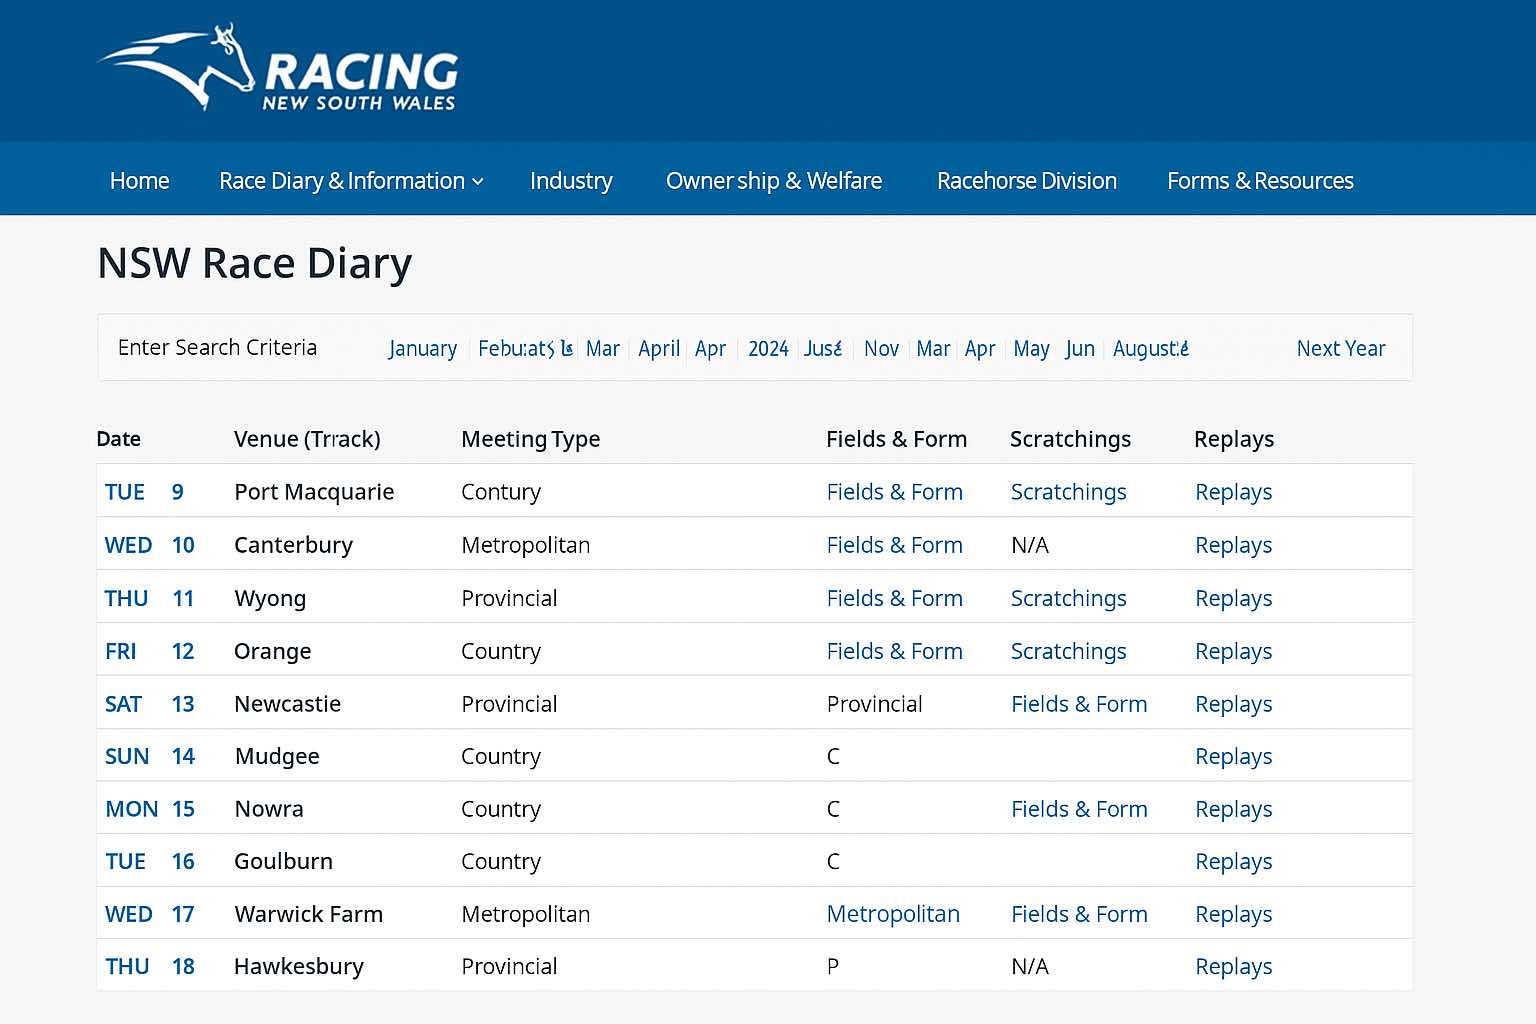Select the SAT 13 date link
The height and width of the screenshot is (1024, 1536).
(149, 704)
